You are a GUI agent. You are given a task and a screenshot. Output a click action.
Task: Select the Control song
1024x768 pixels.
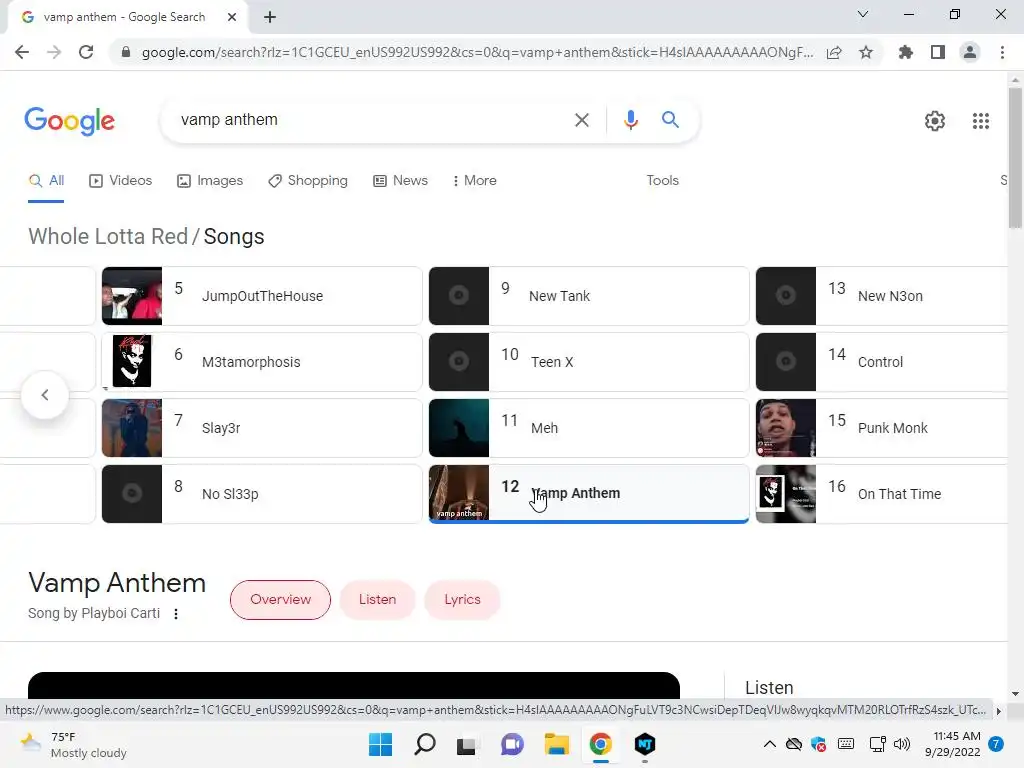(882, 362)
